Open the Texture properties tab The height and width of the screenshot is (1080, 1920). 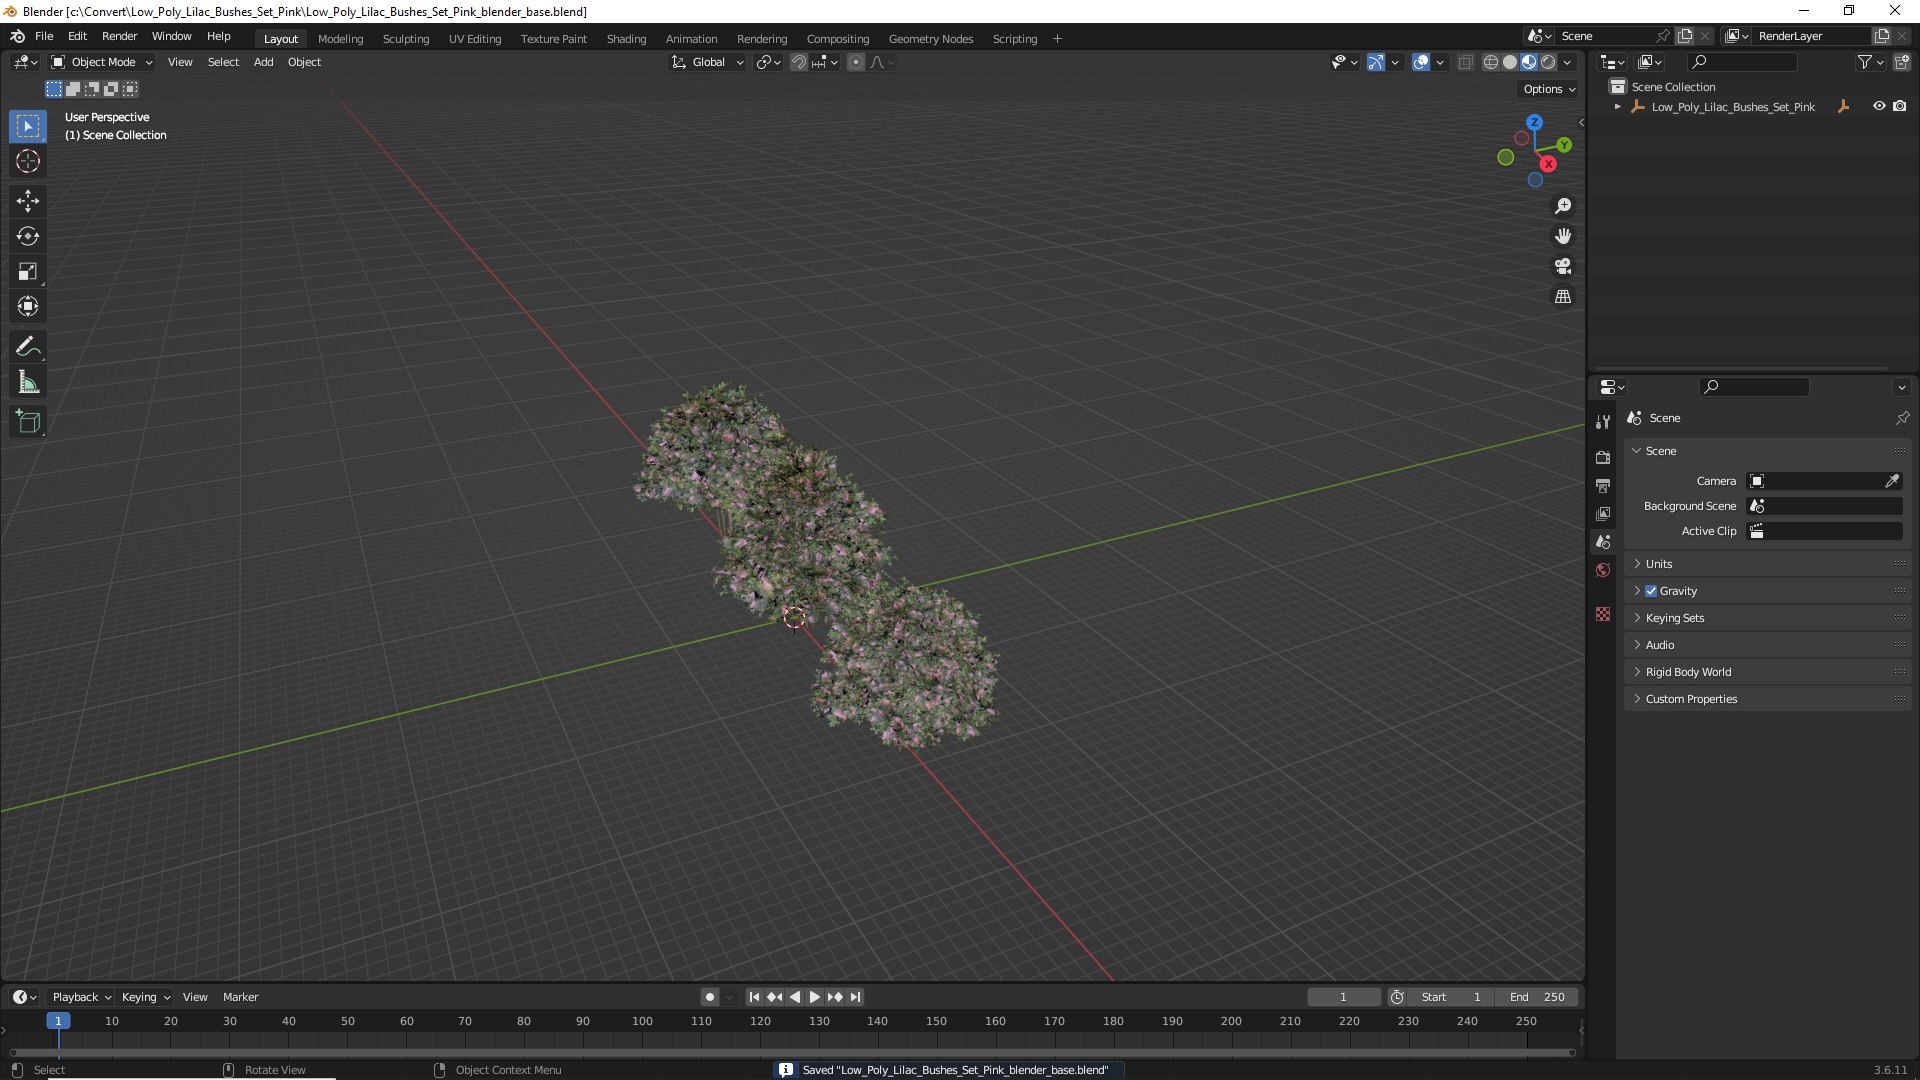(1603, 614)
